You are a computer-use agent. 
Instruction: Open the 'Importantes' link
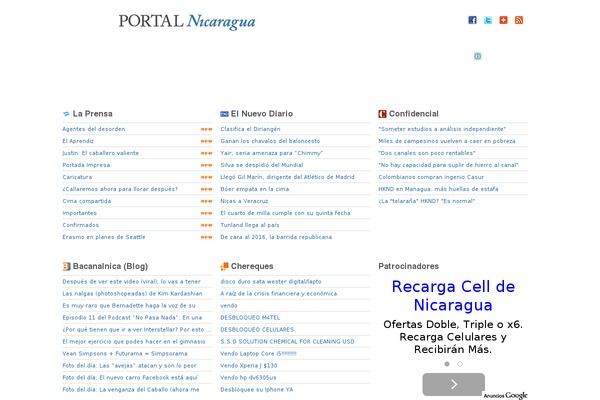(x=80, y=213)
